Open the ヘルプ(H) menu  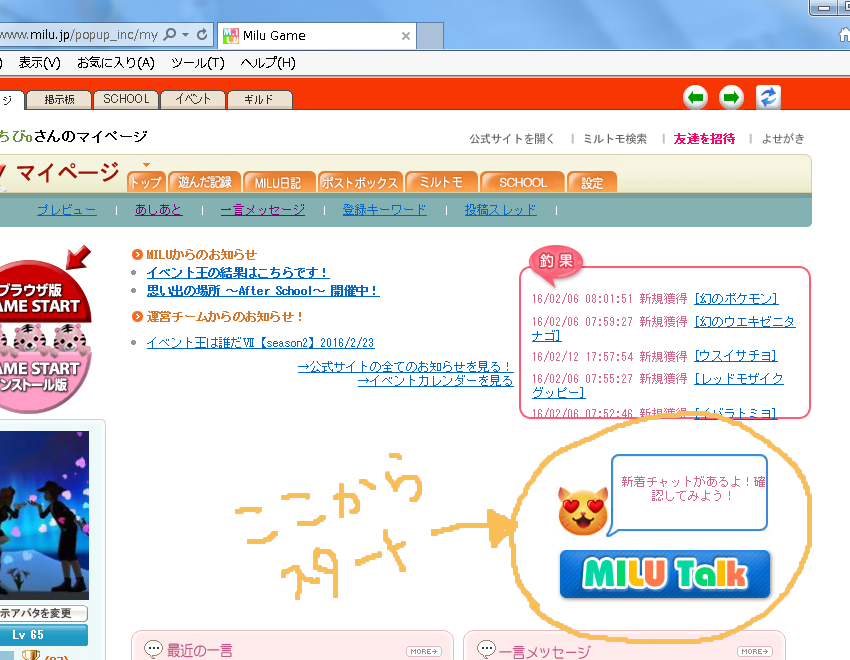coord(268,63)
